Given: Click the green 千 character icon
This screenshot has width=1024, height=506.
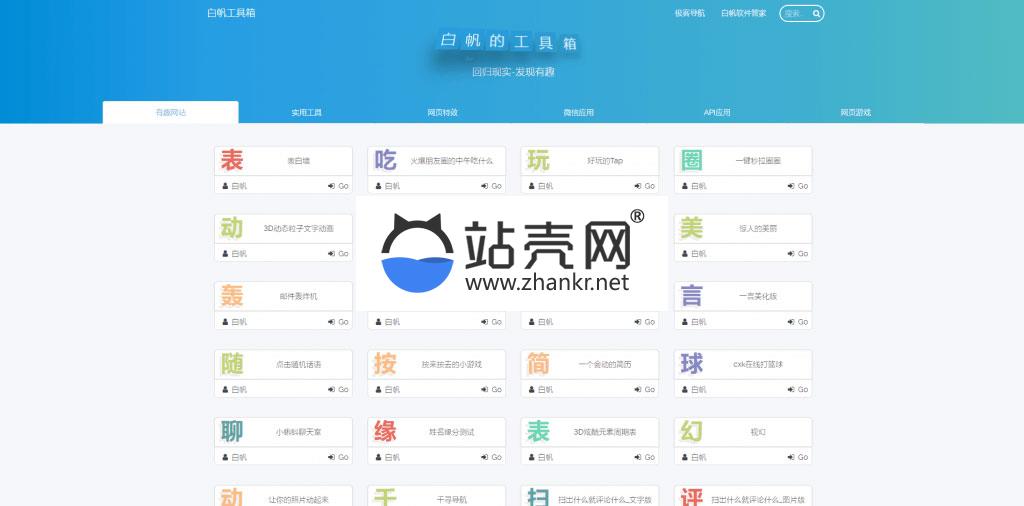Looking at the screenshot, I should pyautogui.click(x=385, y=498).
